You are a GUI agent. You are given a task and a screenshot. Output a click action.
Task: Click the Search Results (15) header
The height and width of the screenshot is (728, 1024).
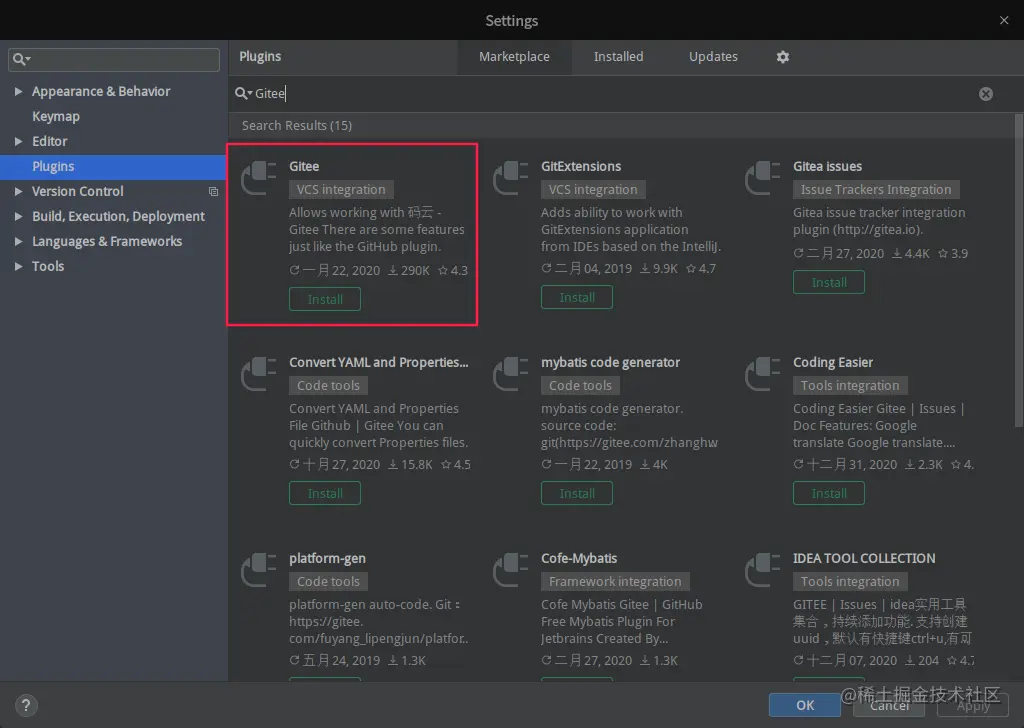point(296,125)
